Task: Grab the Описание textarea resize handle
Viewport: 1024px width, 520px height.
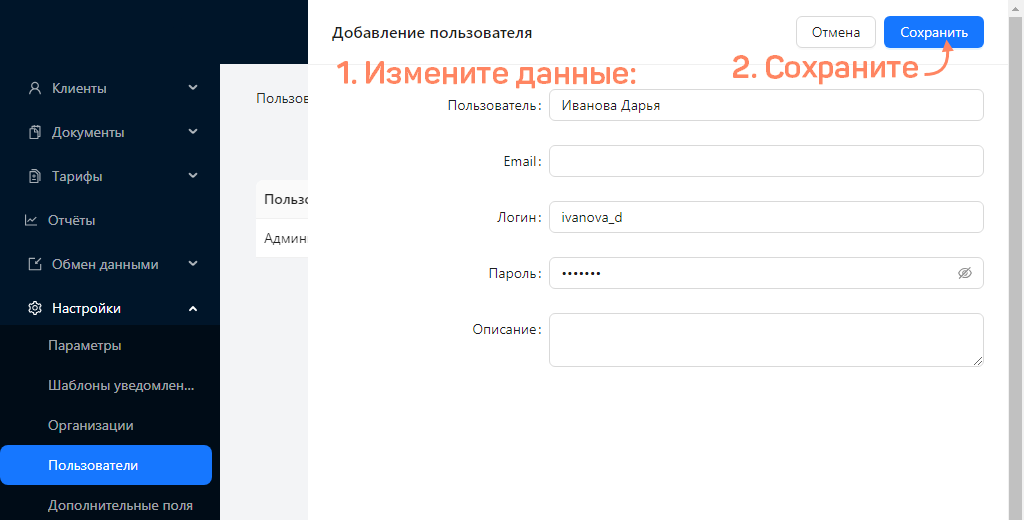Action: (x=978, y=361)
